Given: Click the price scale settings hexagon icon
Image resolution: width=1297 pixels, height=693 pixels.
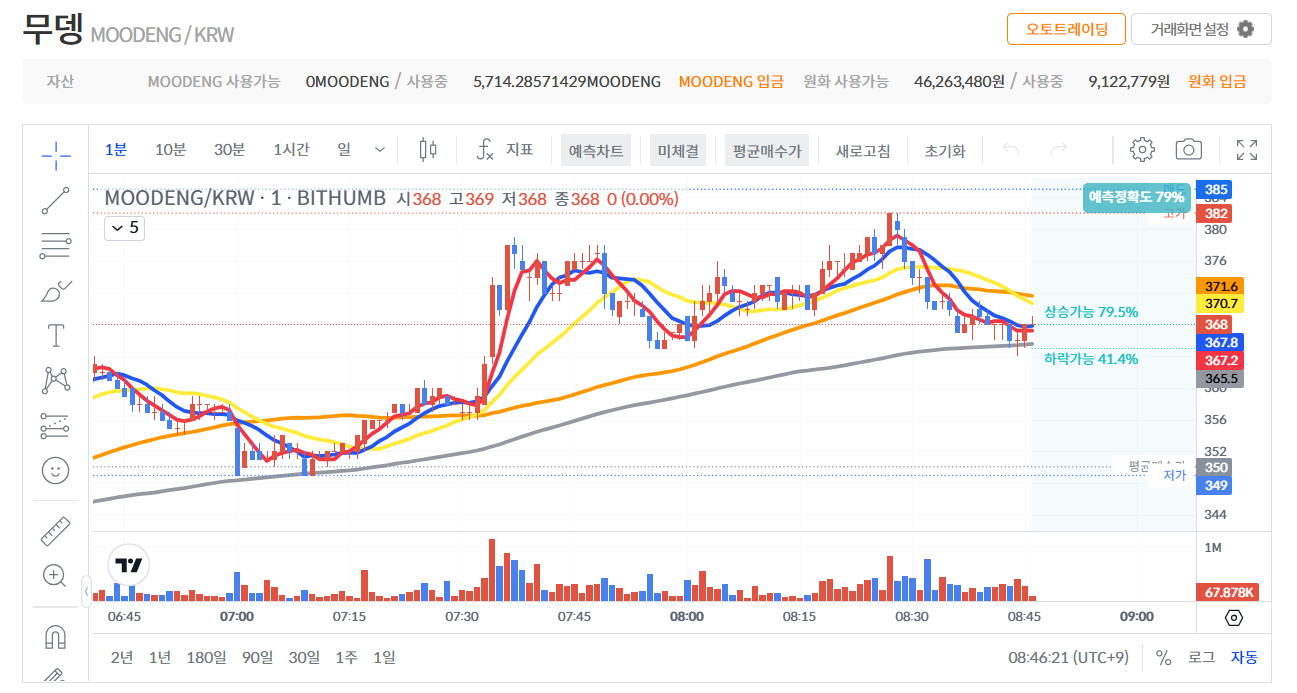Looking at the screenshot, I should point(1234,618).
